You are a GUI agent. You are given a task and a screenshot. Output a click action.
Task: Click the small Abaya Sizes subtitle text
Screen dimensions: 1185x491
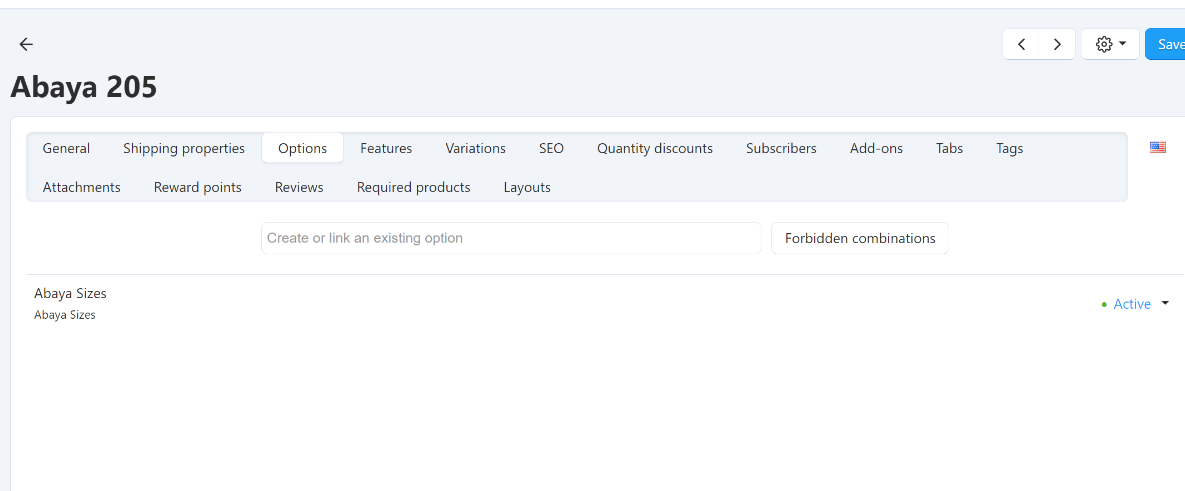click(65, 315)
